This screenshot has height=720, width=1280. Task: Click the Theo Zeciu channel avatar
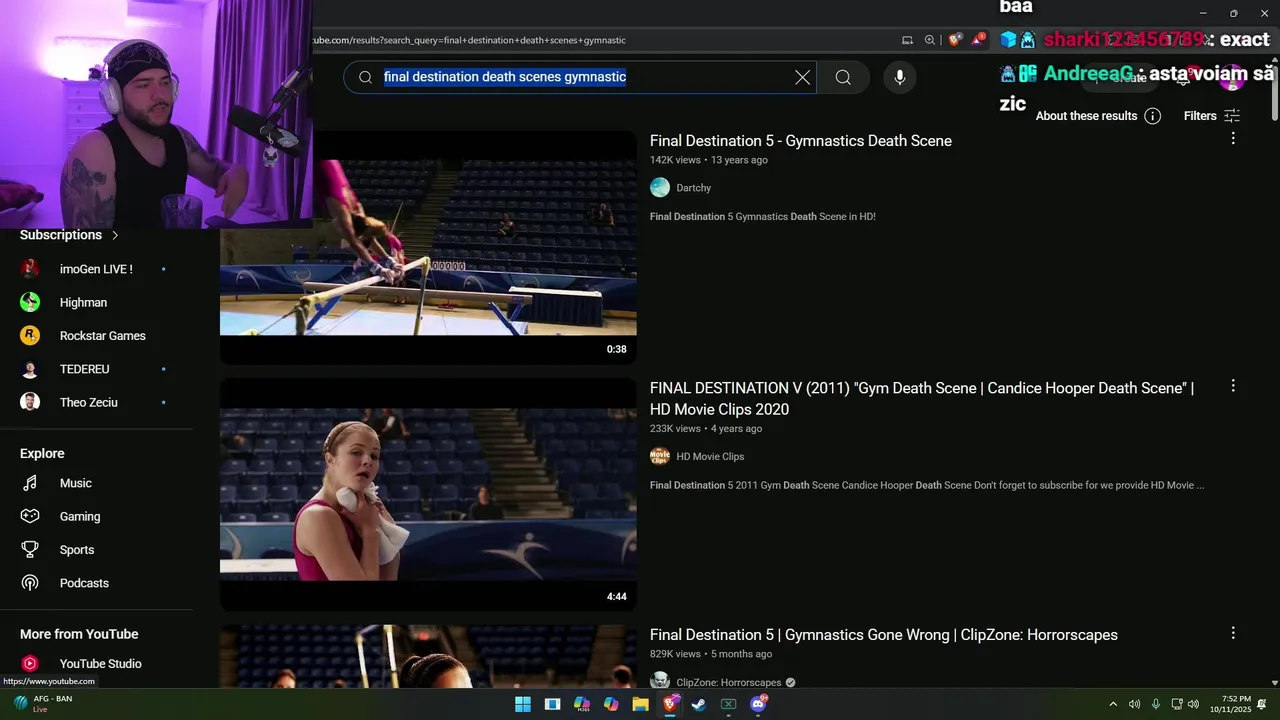30,402
